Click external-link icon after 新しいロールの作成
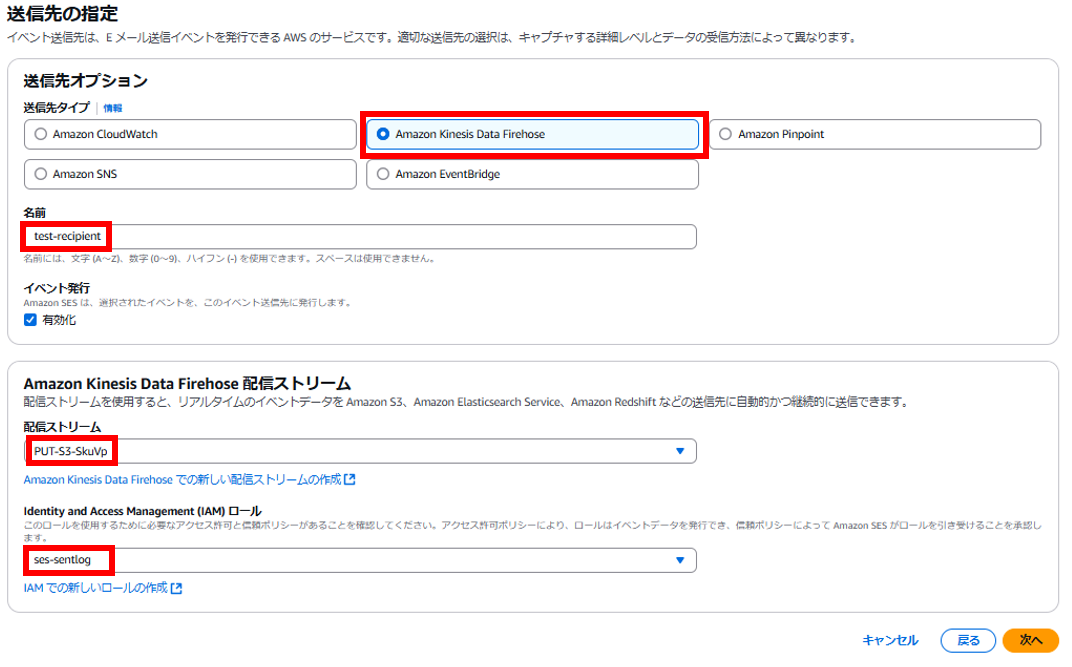 (177, 588)
